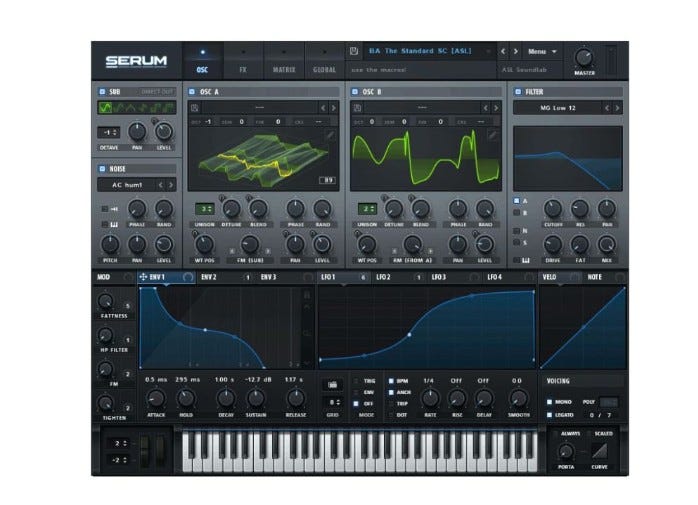Toggle filter routing for oscillator B

click(516, 213)
